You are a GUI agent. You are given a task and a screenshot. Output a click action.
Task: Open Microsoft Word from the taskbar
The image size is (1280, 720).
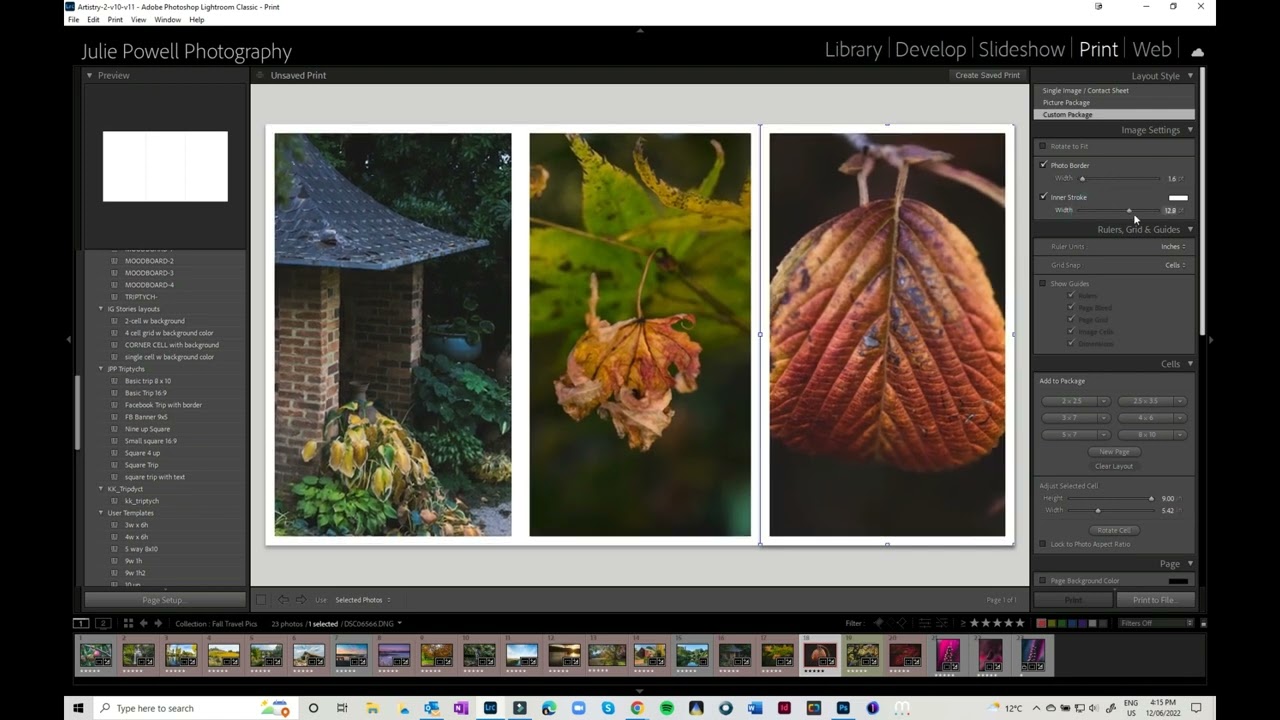(x=755, y=708)
